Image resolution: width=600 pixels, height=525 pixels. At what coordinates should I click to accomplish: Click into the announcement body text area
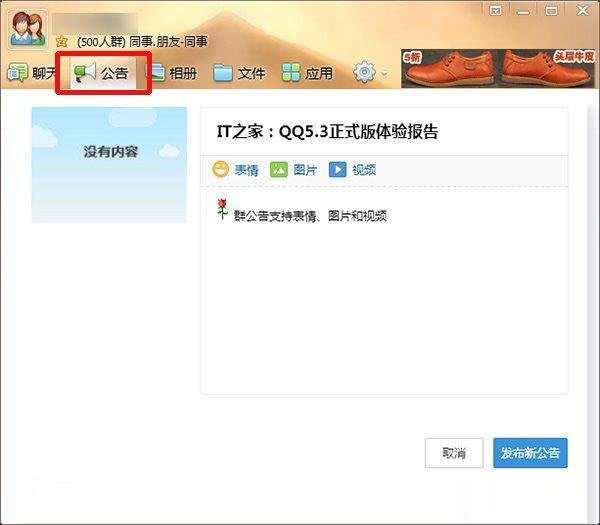tap(384, 290)
